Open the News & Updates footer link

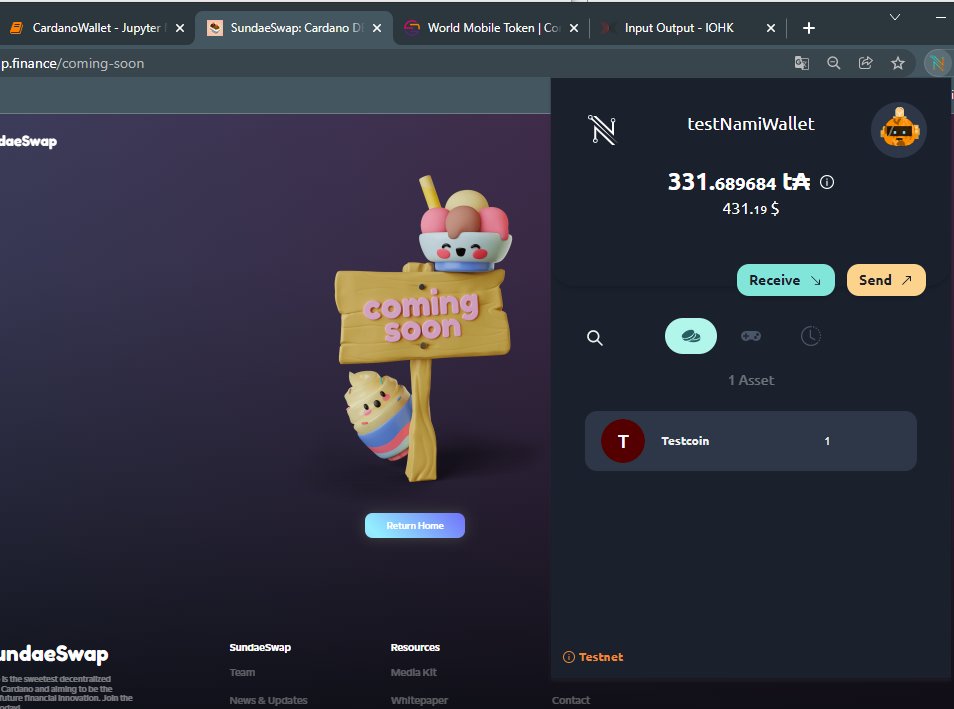tap(268, 700)
